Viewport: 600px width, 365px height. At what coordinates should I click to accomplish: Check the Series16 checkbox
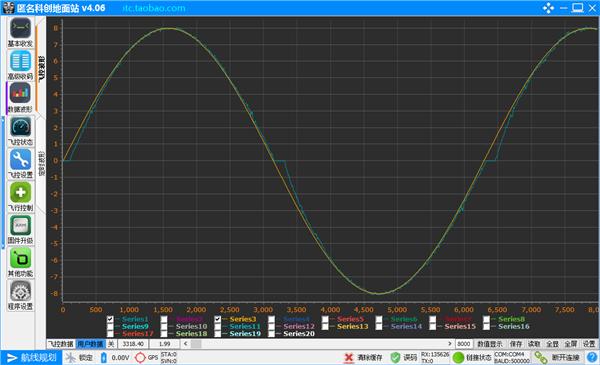486,326
